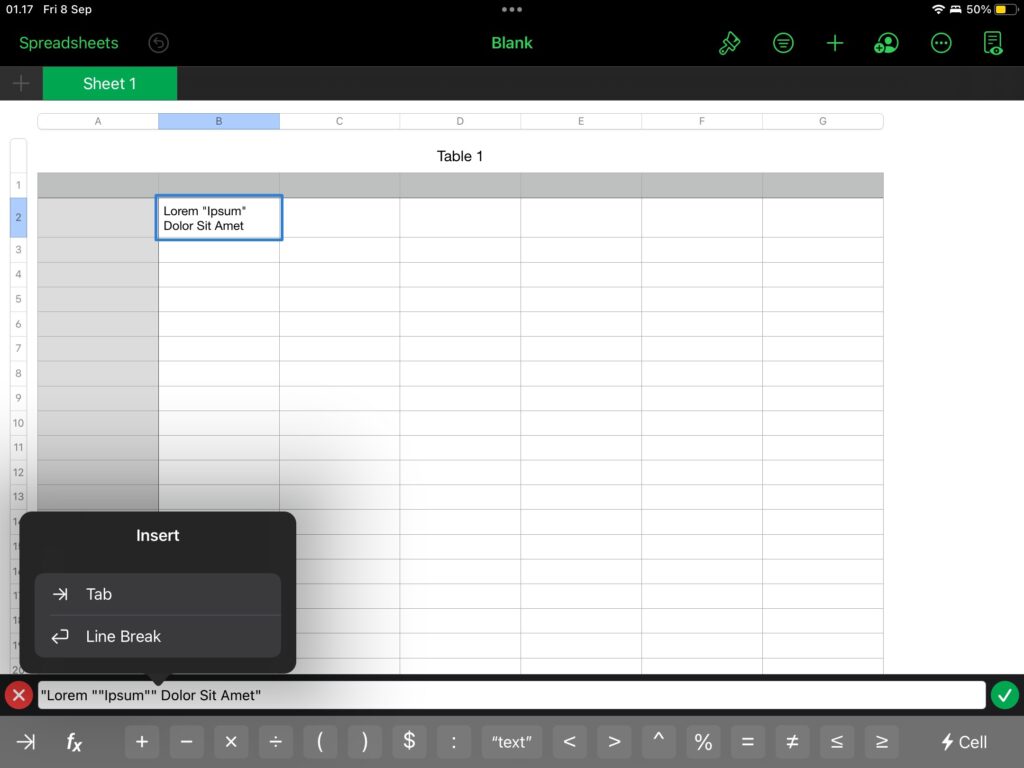Viewport: 1024px width, 768px height.
Task: Confirm formula with green checkmark
Action: [1005, 695]
